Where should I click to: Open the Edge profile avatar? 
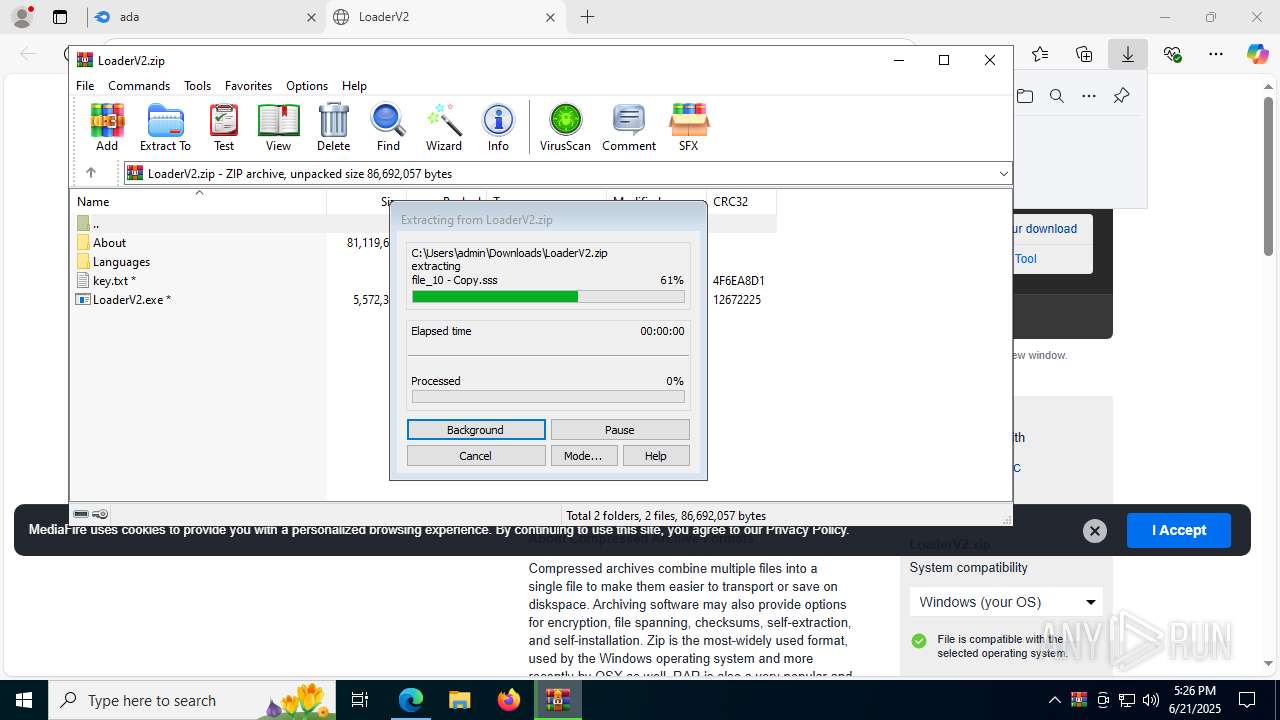click(x=22, y=17)
